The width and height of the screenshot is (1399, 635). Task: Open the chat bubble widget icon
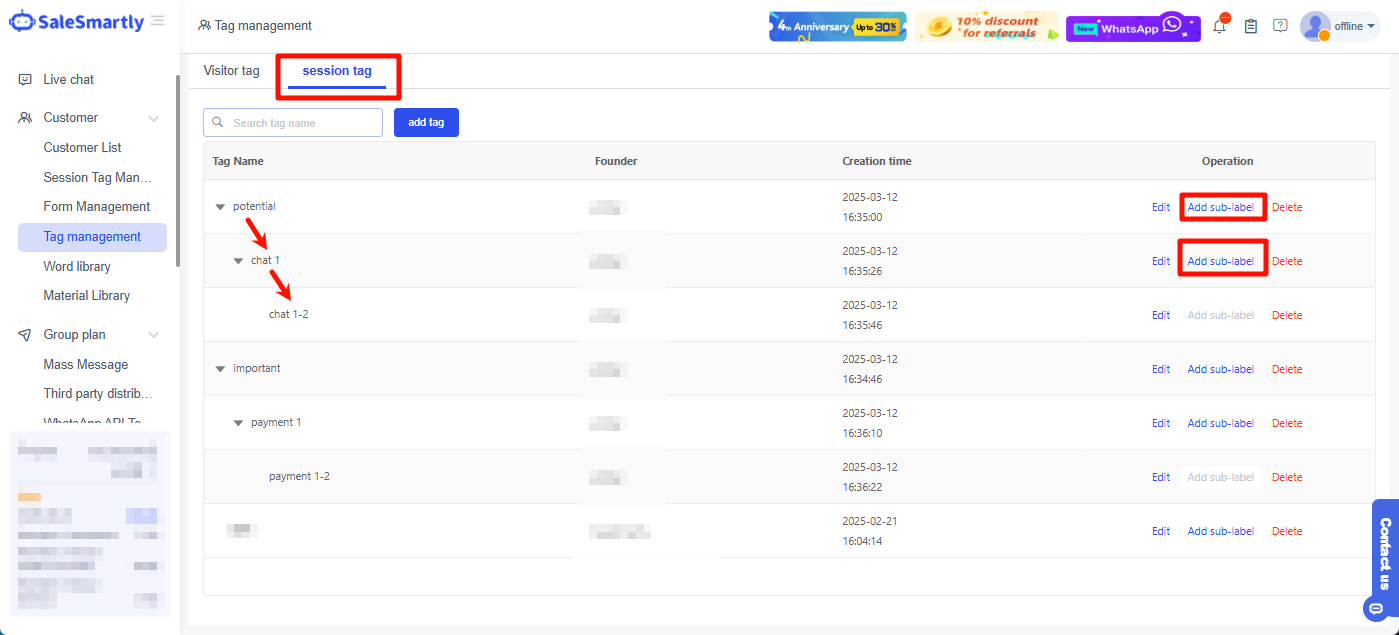coord(1376,608)
